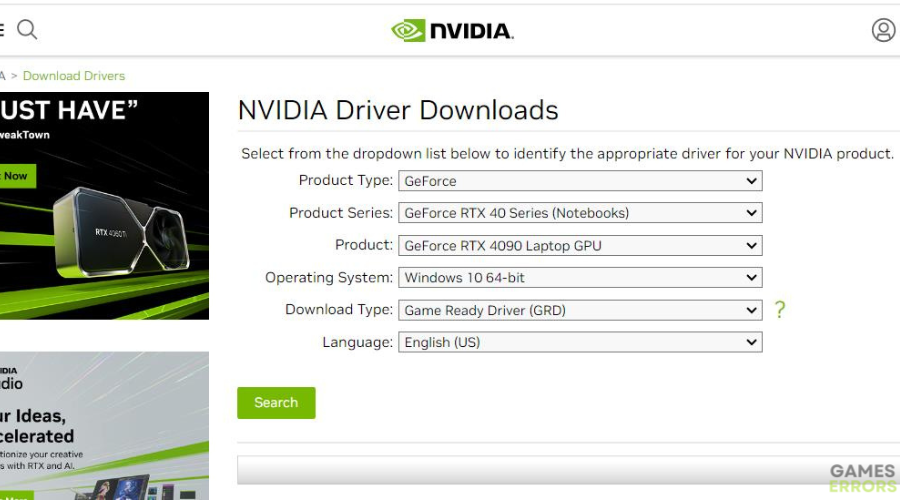The width and height of the screenshot is (900, 500).
Task: Click the Language label
Action: (358, 343)
